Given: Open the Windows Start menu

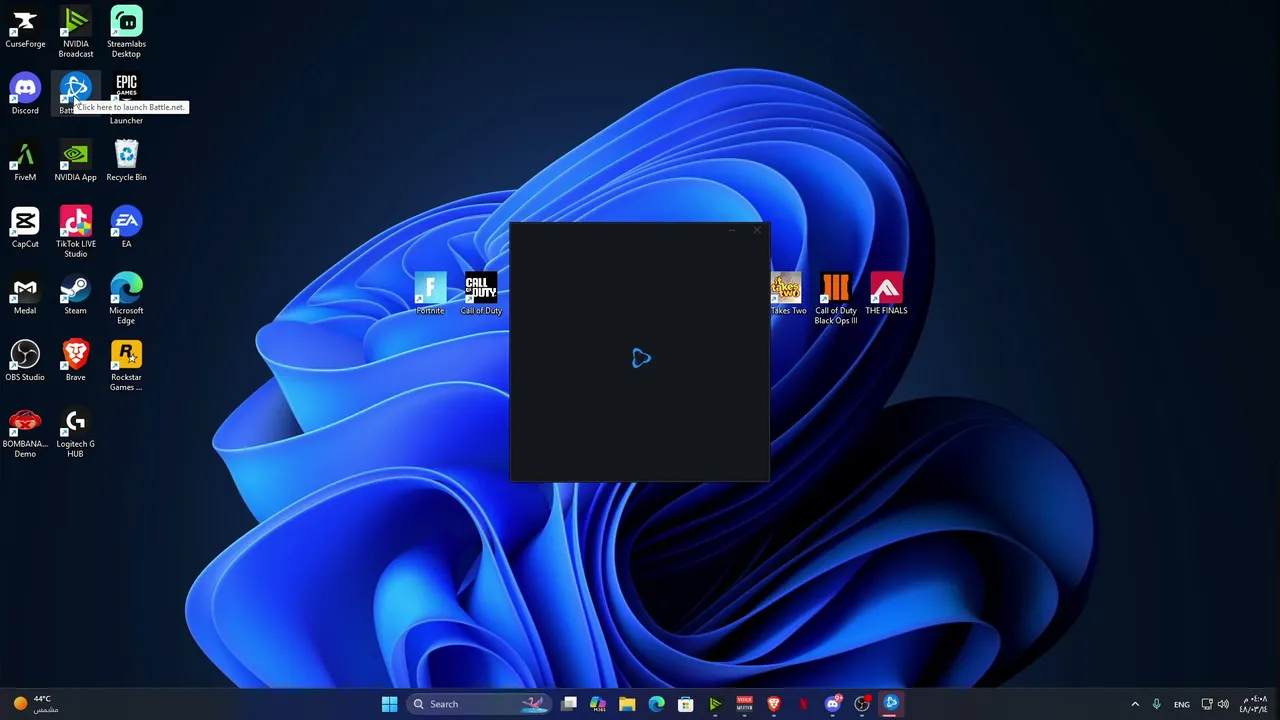Looking at the screenshot, I should coord(389,704).
